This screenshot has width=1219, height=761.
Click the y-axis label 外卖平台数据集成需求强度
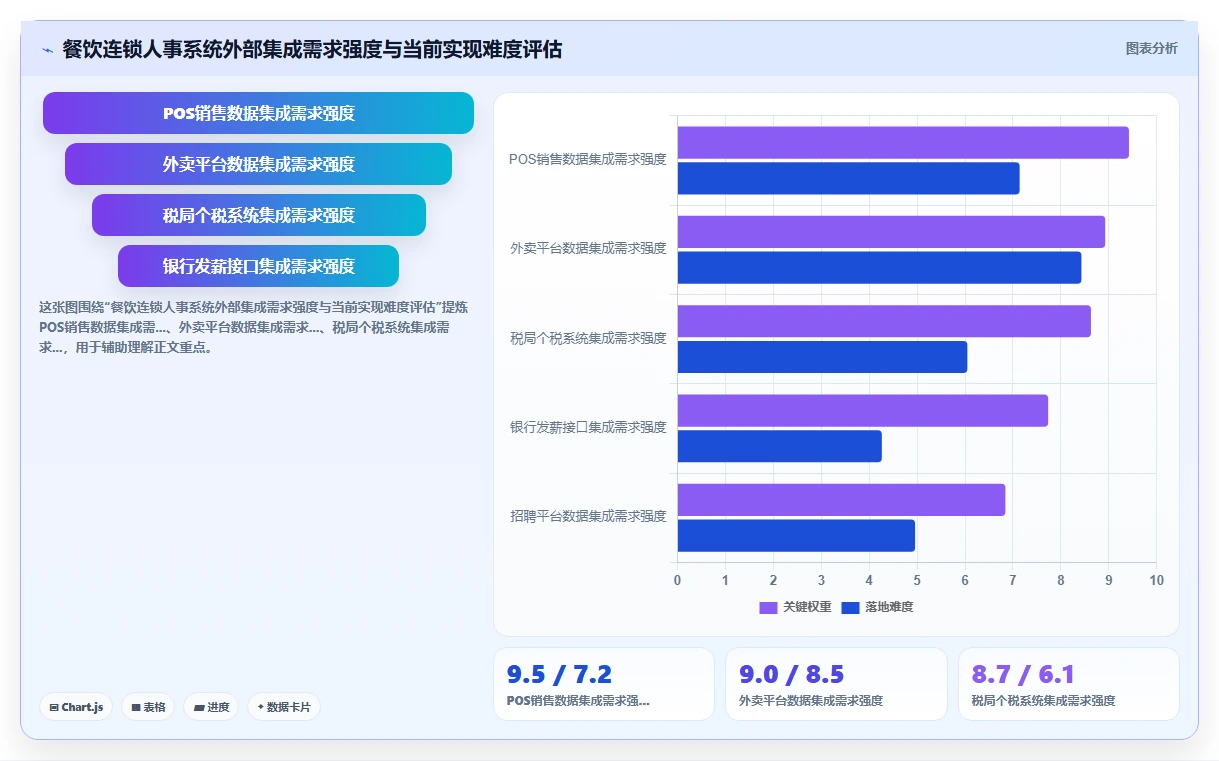[588, 248]
